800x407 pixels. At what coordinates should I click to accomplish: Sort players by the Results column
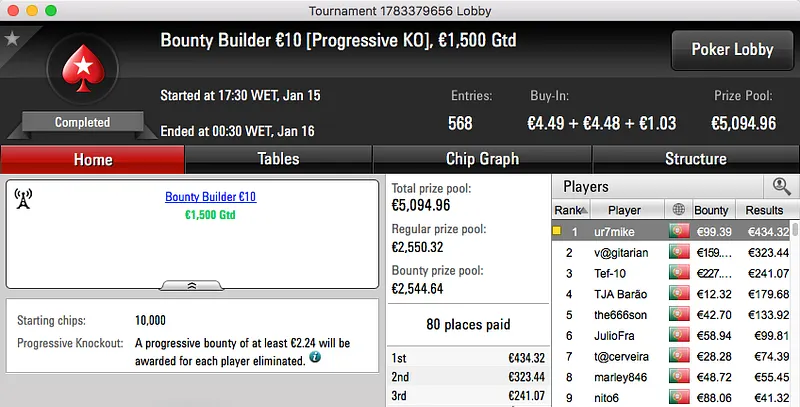pyautogui.click(x=764, y=210)
